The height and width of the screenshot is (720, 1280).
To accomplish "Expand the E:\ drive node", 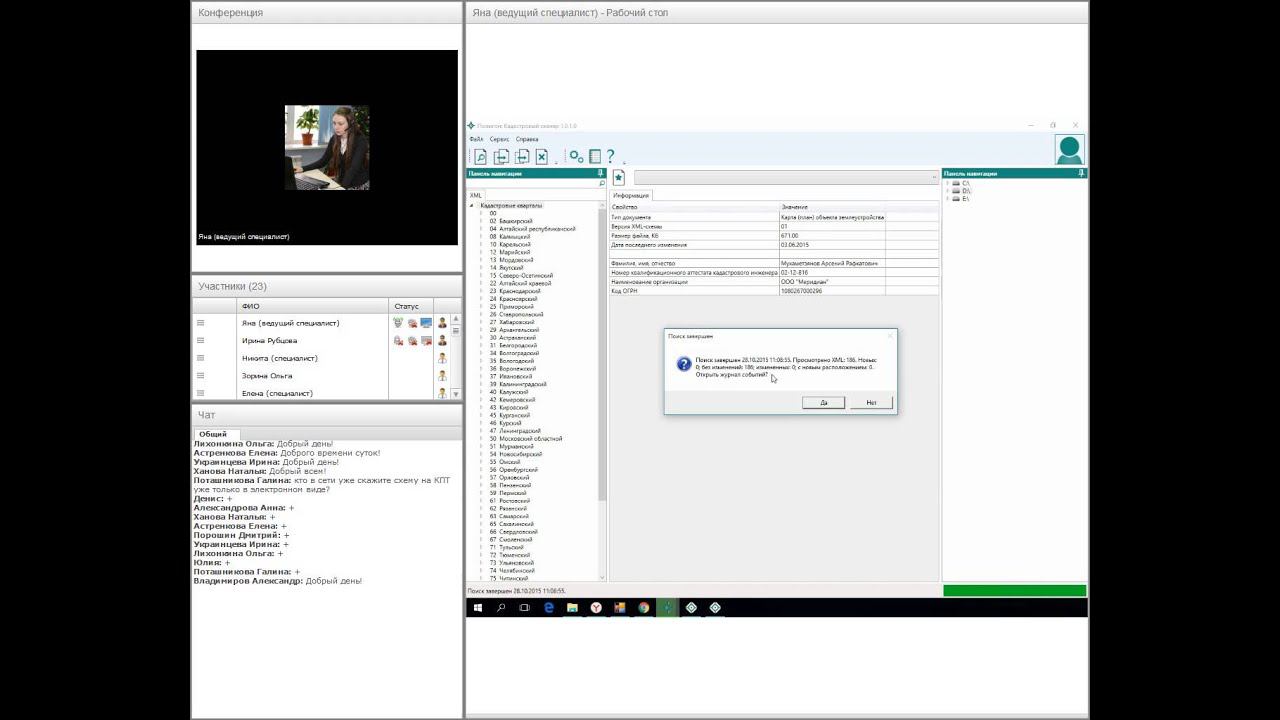I will pyautogui.click(x=947, y=199).
